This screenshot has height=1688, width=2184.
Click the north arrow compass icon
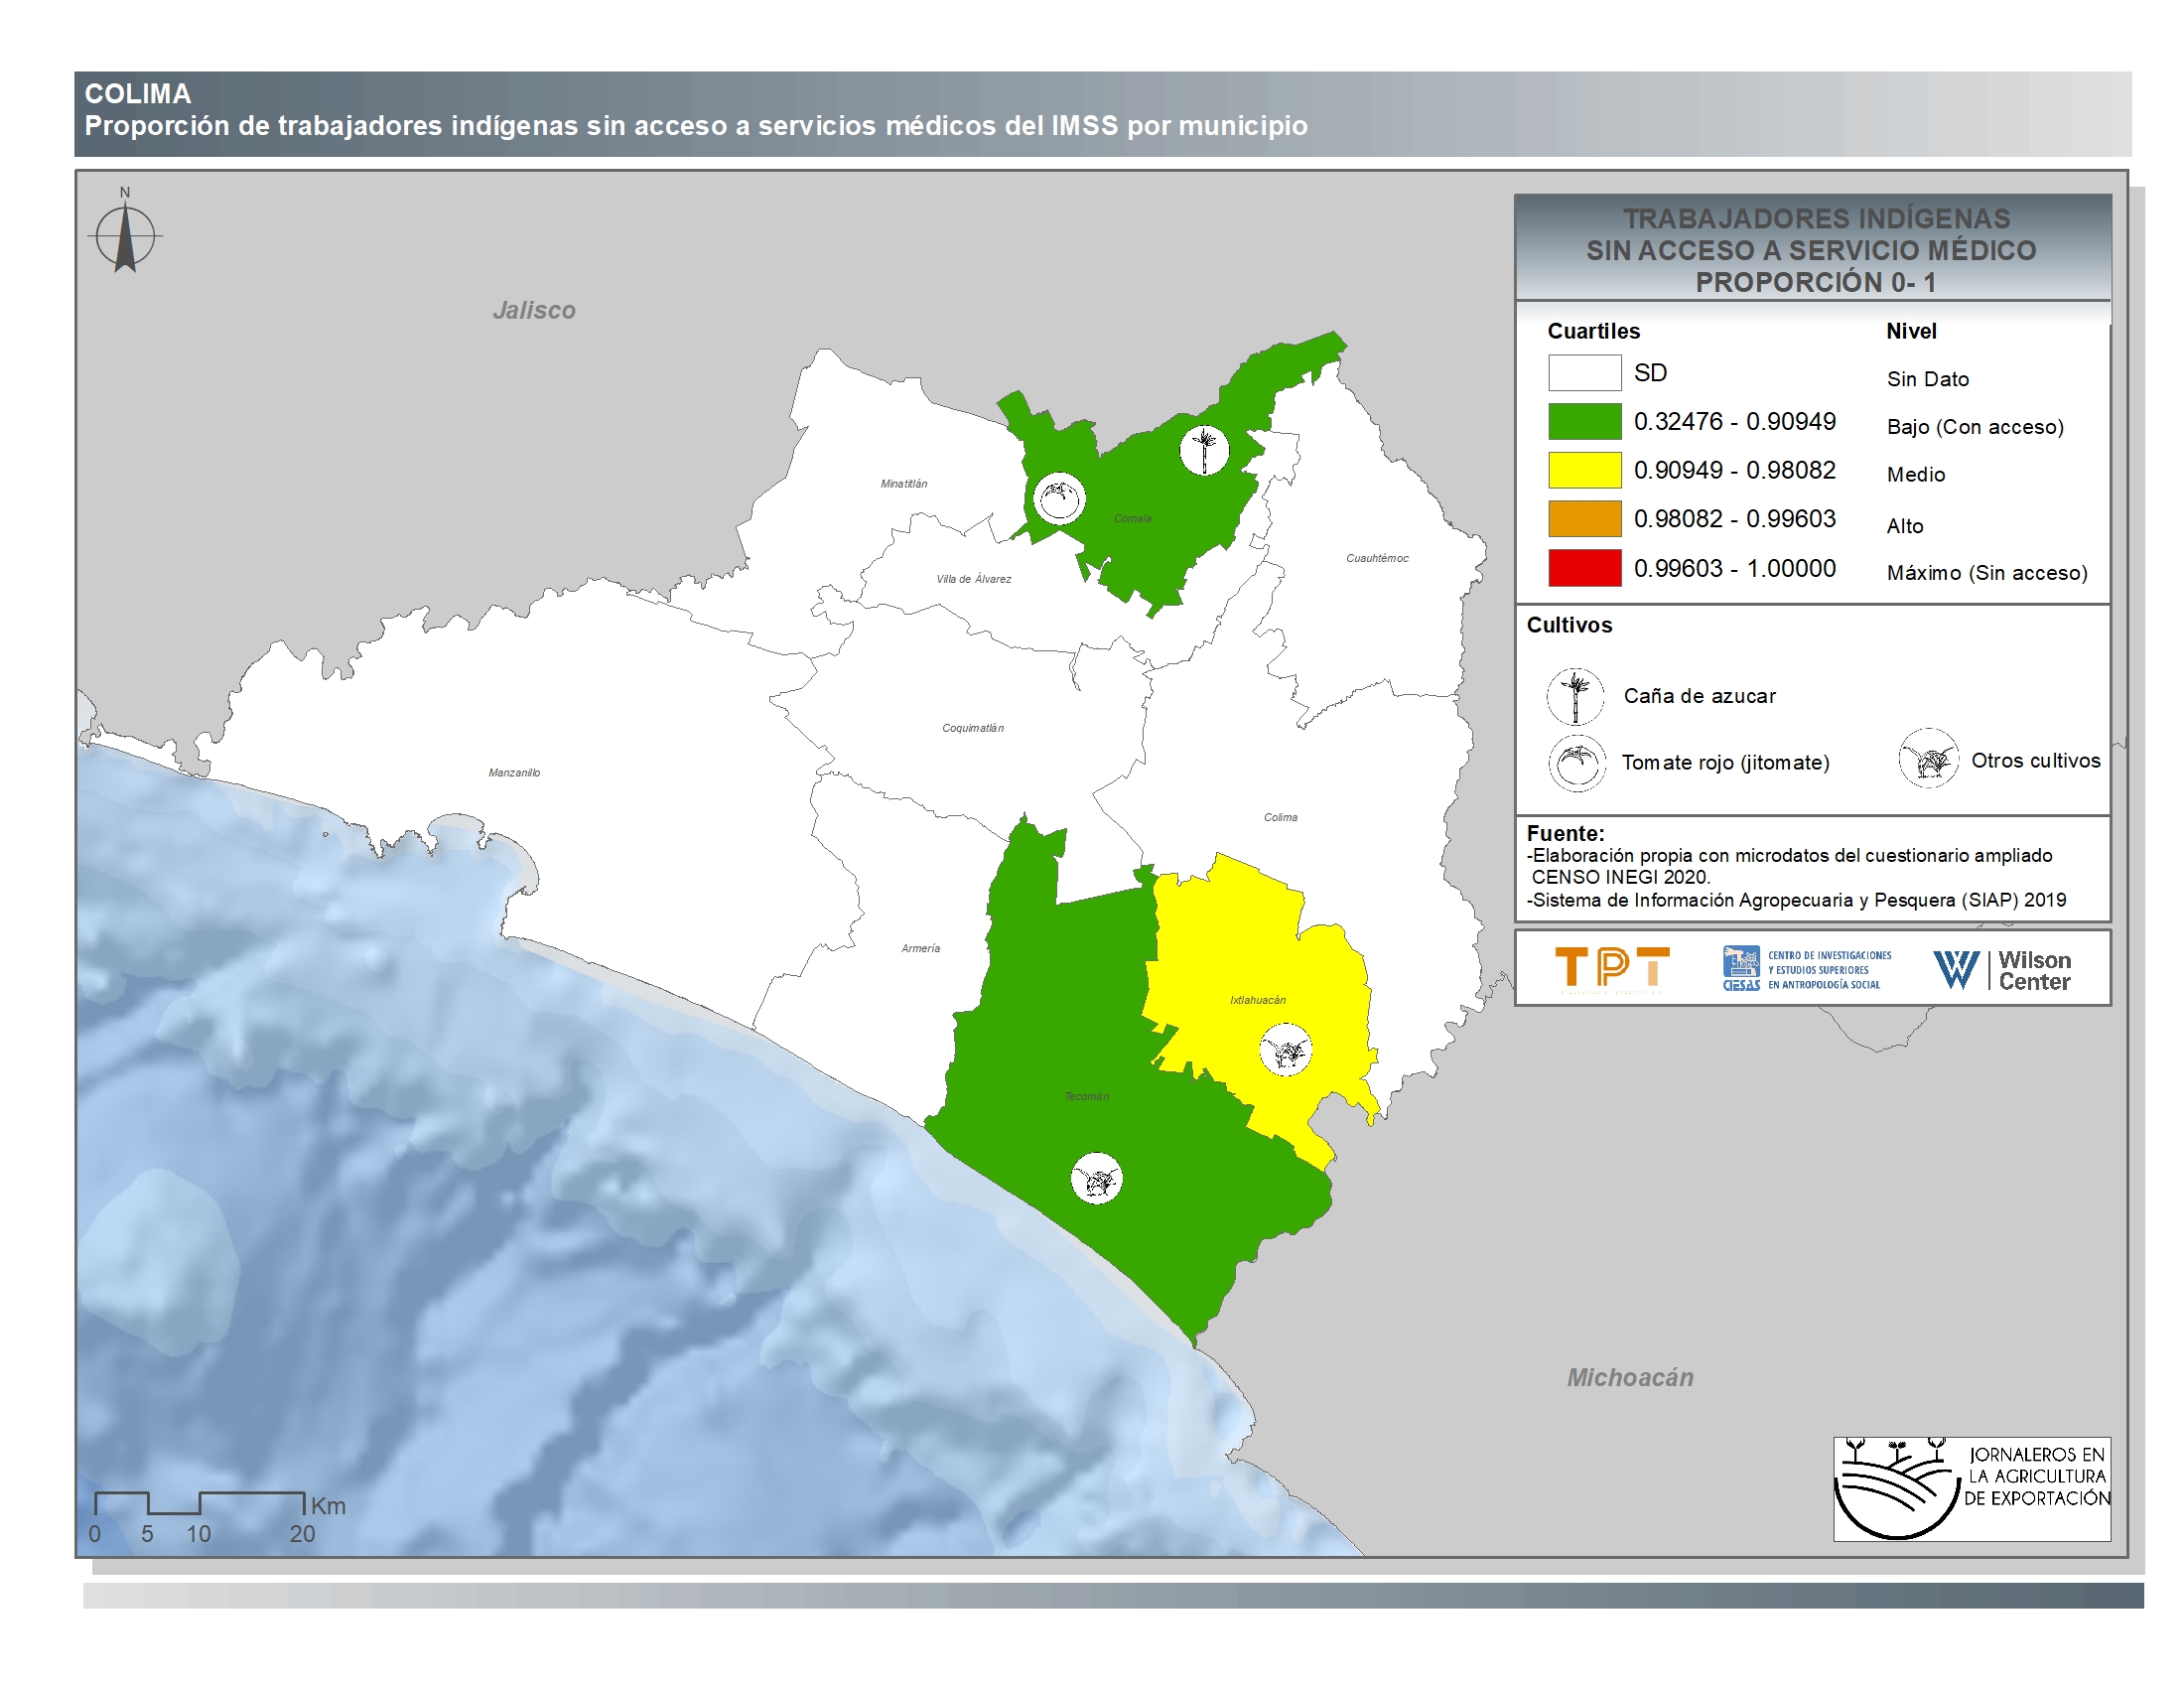coord(125,237)
